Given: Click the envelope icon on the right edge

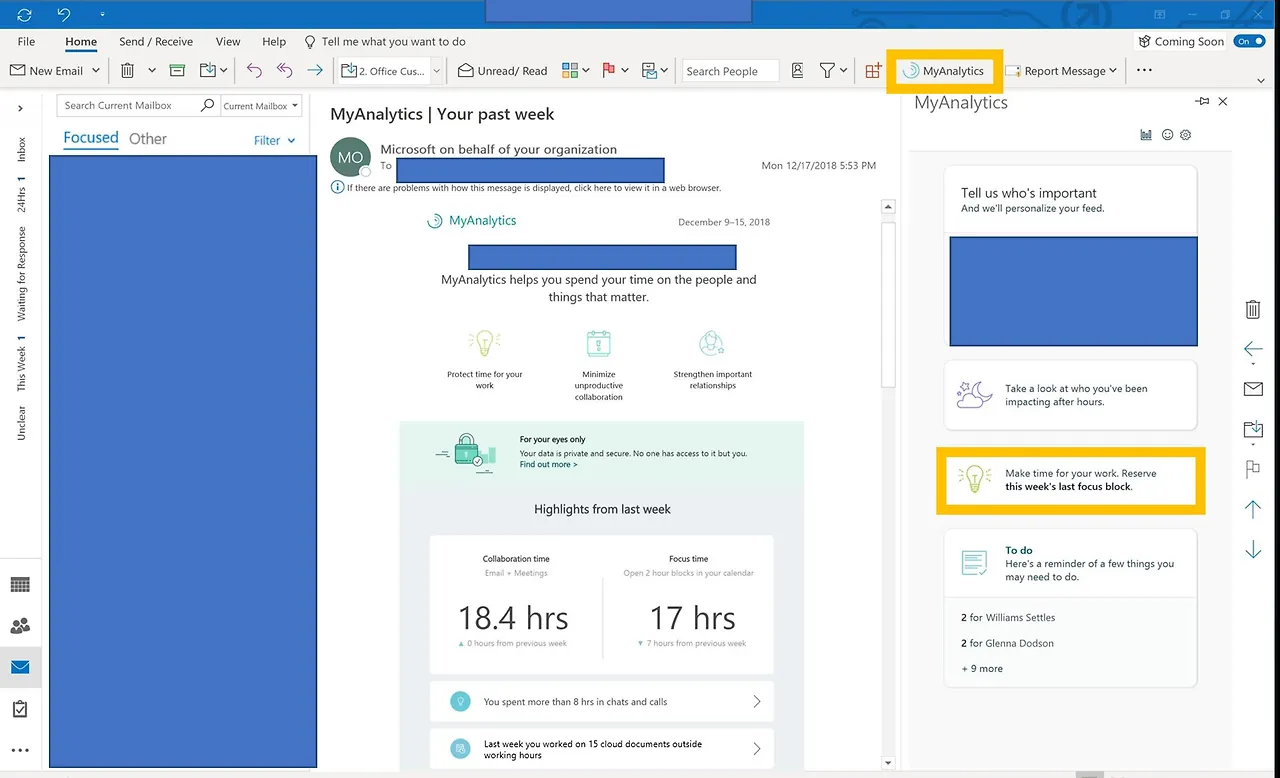Looking at the screenshot, I should click(1252, 389).
